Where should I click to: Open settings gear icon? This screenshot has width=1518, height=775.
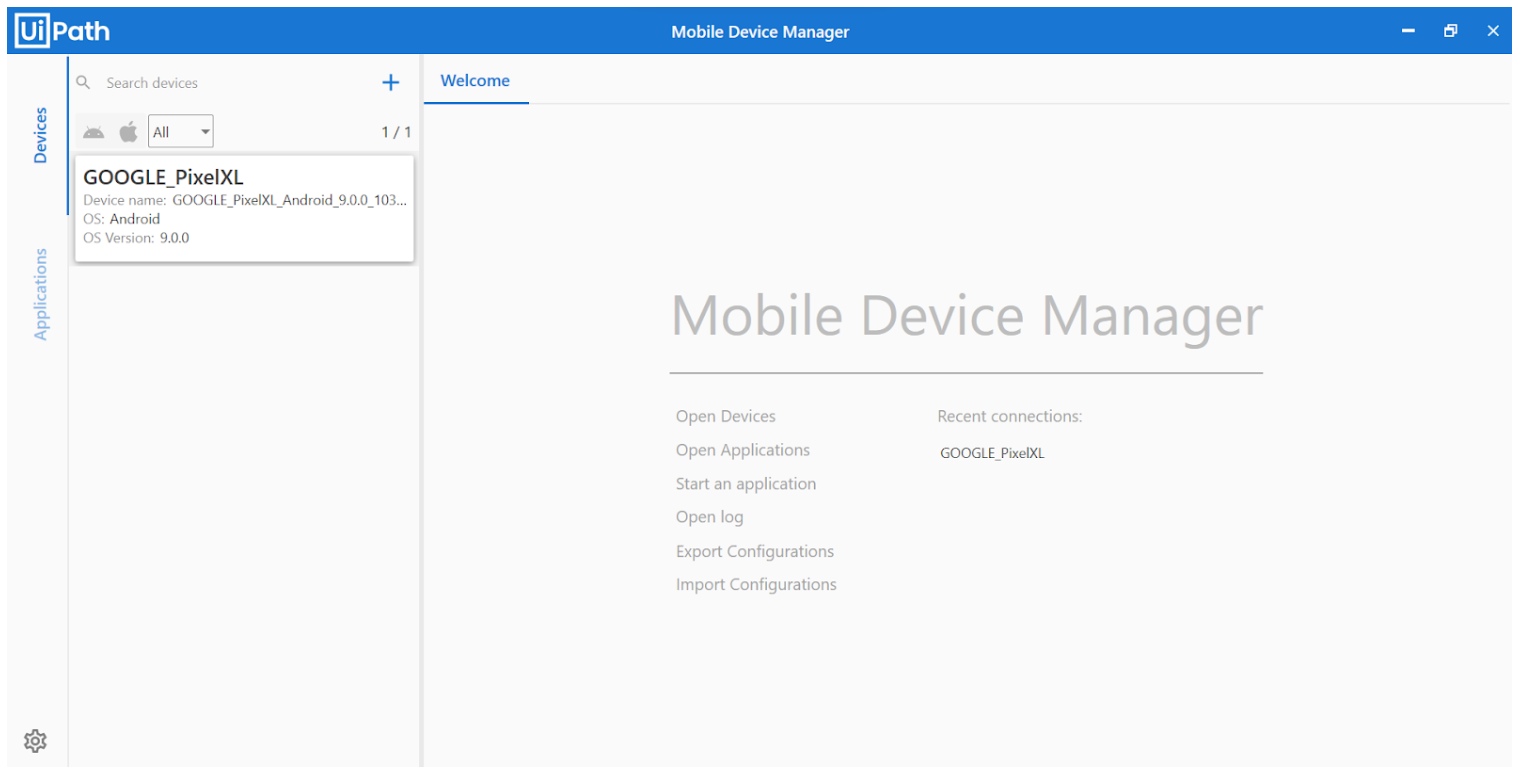(x=35, y=741)
